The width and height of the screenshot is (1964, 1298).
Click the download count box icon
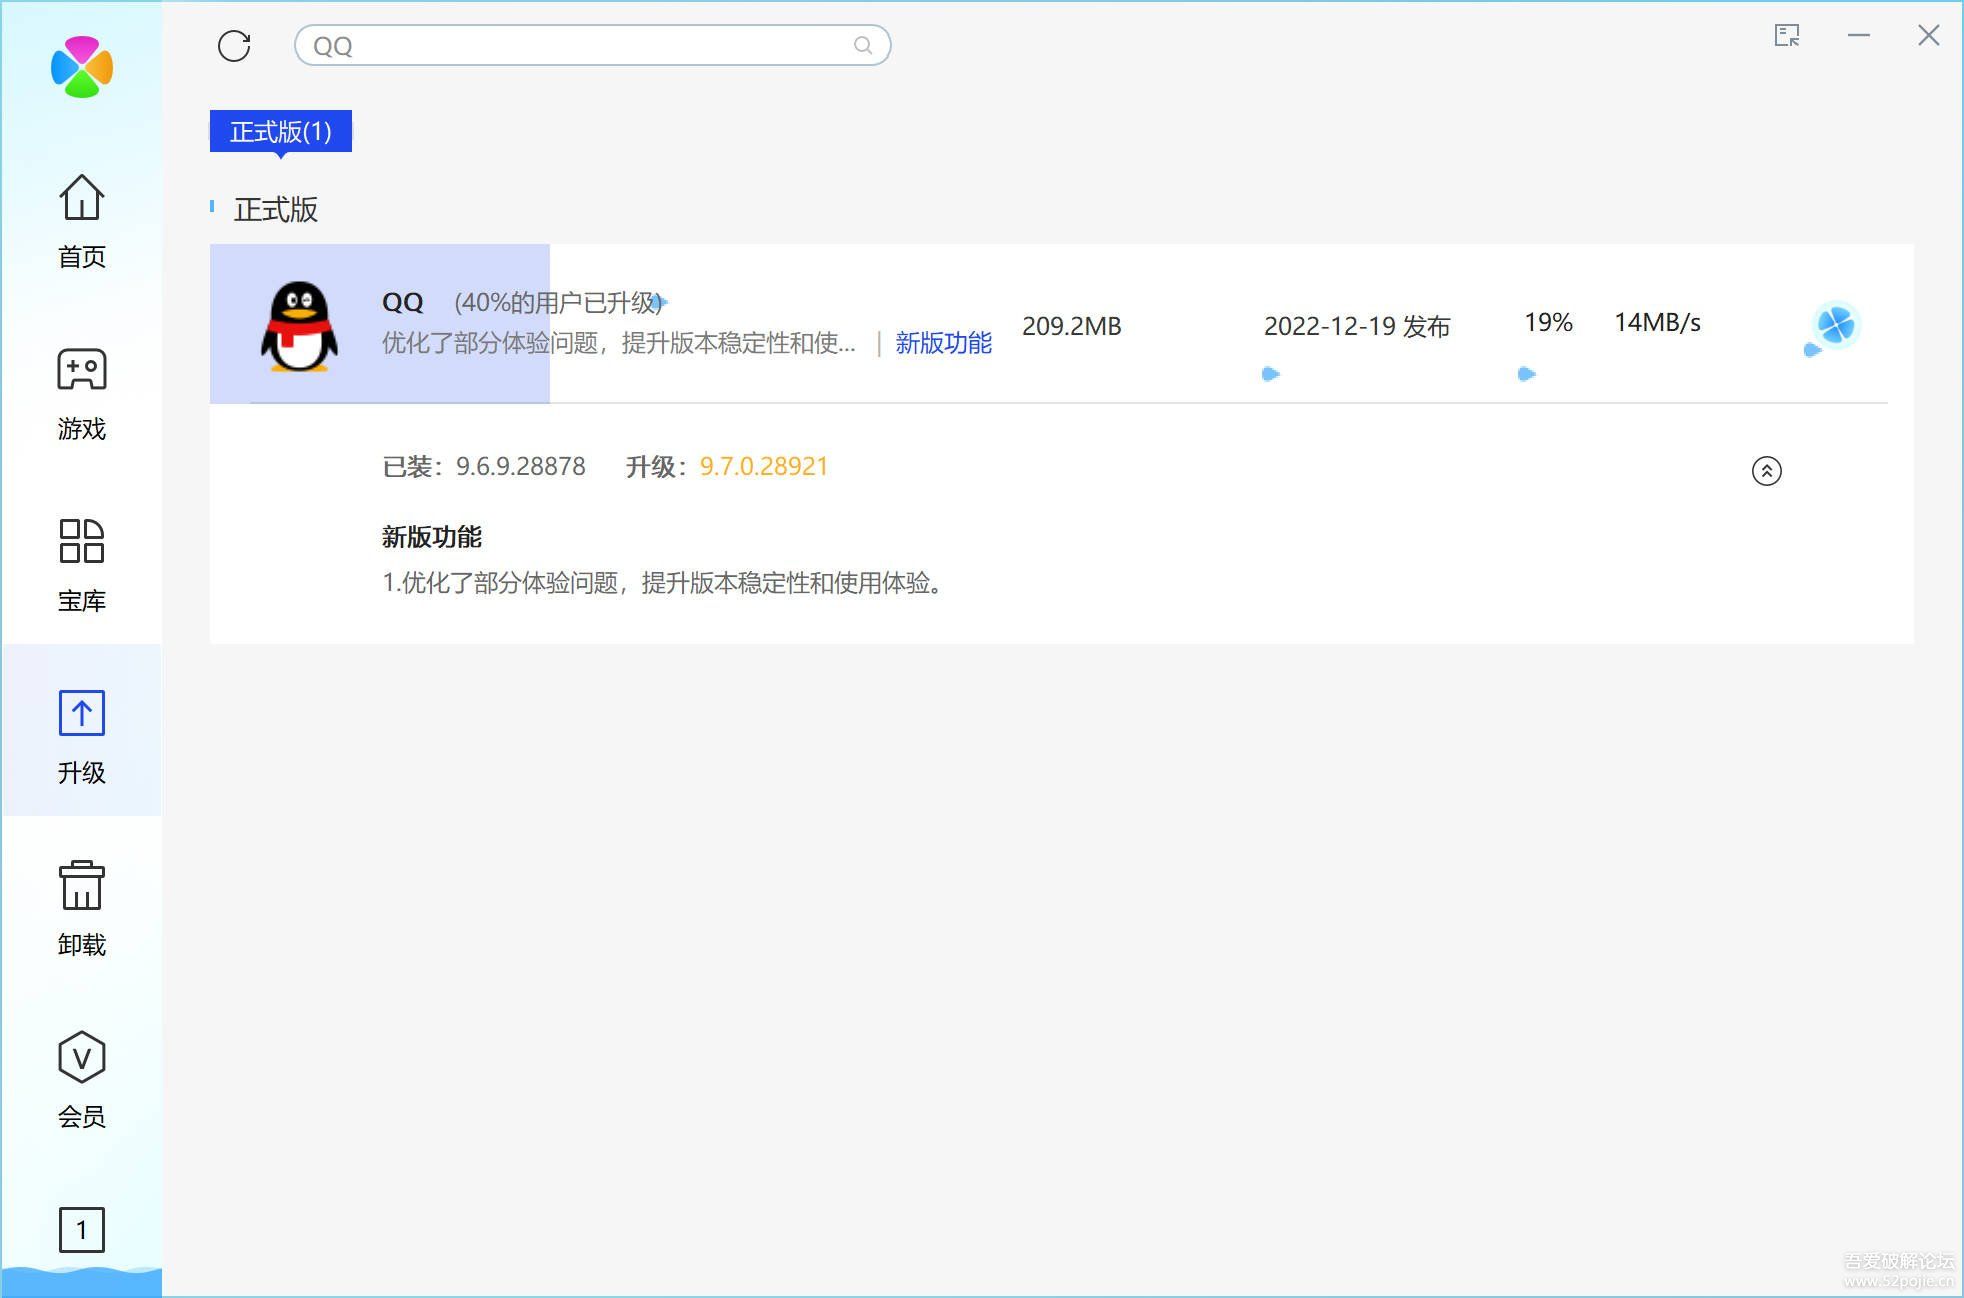[x=82, y=1230]
